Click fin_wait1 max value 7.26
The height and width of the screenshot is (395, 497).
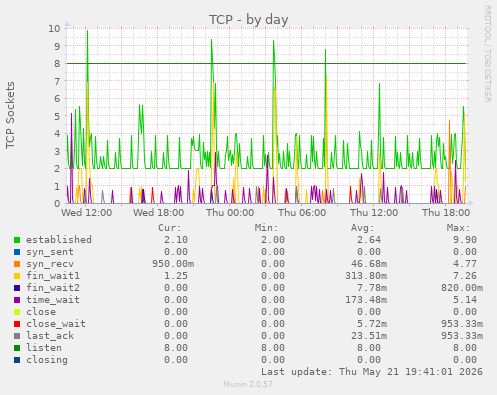click(465, 276)
